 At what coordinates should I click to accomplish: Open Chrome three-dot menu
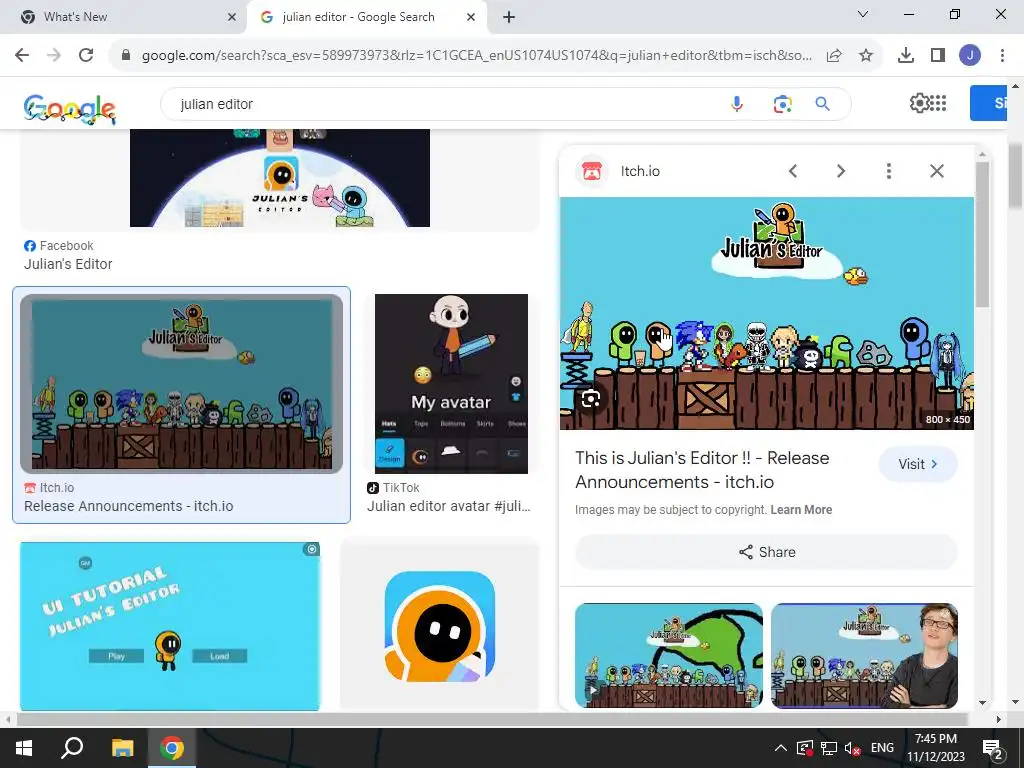point(1002,56)
